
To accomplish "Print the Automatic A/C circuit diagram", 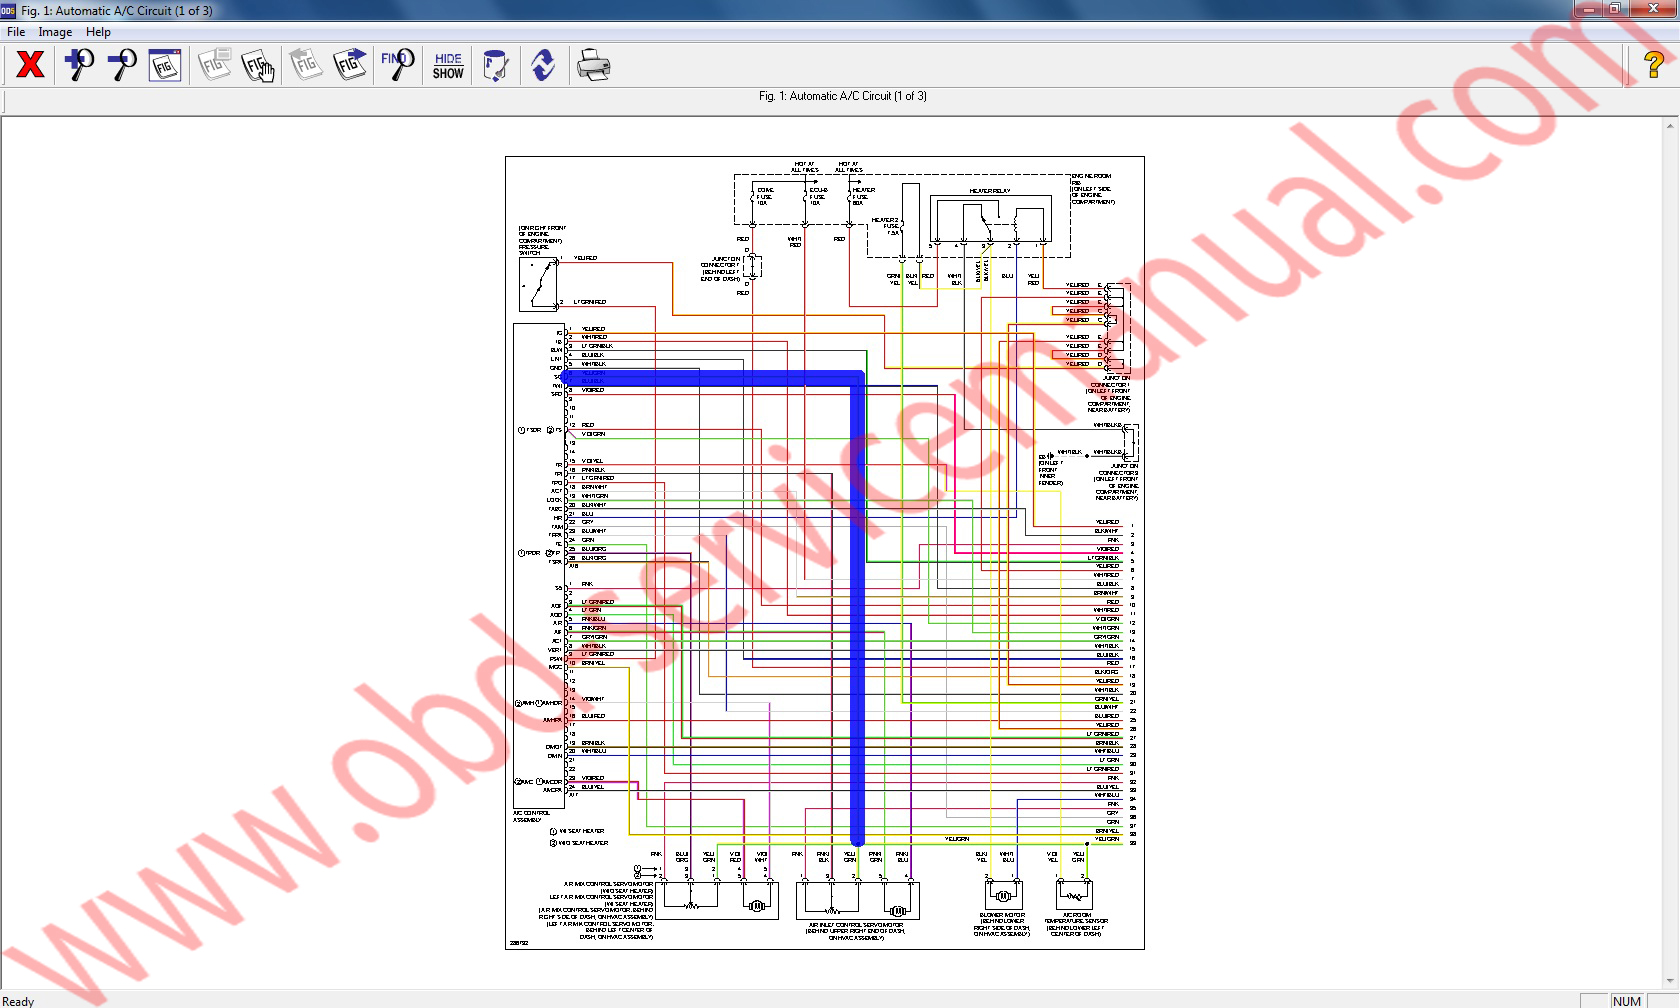I will point(594,65).
